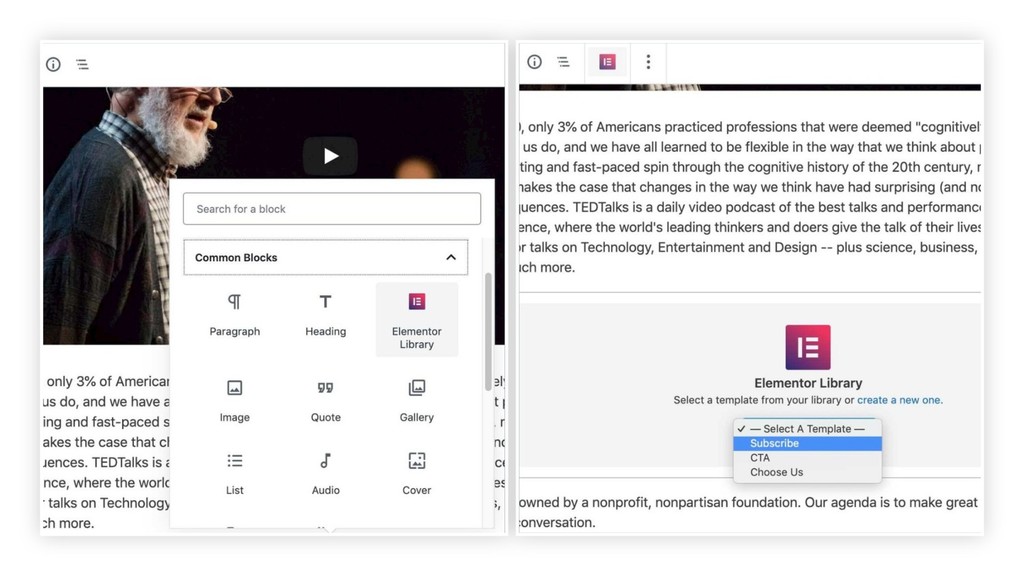Screen dimensions: 1024x576
Task: Insert the Elementor Library block
Action: click(x=417, y=320)
